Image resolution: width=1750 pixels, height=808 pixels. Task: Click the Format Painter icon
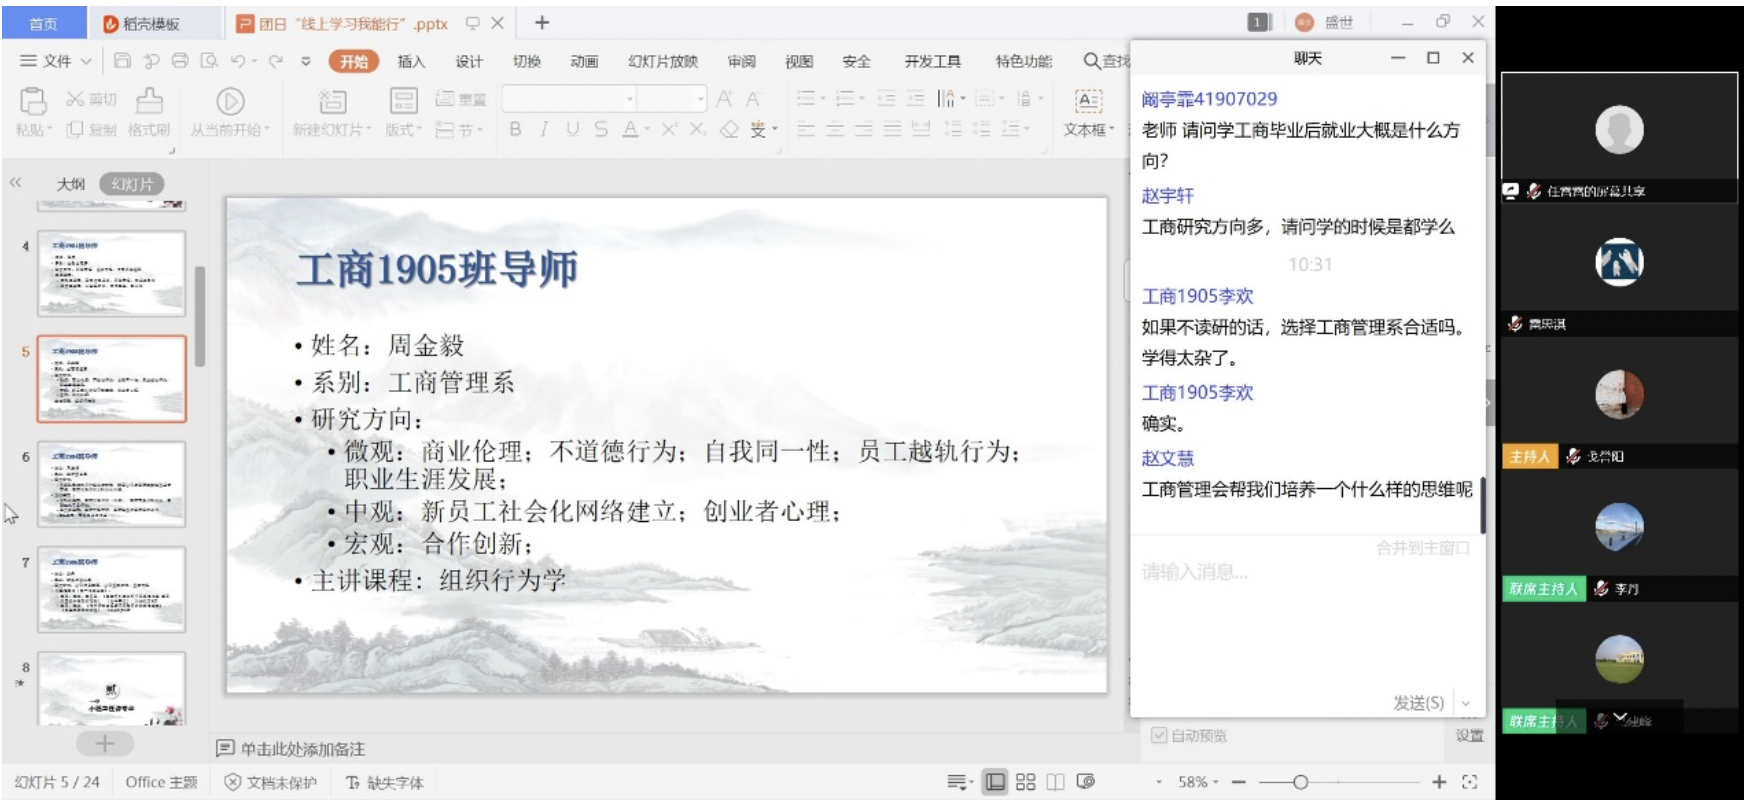(149, 101)
